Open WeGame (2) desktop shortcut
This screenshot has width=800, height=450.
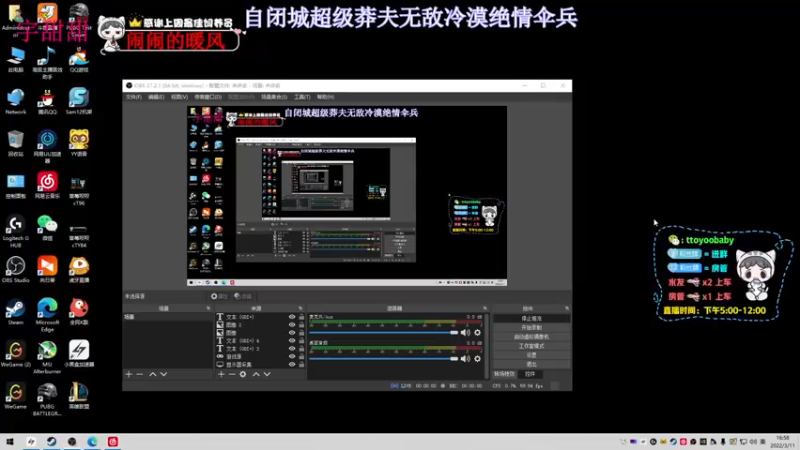coord(15,354)
